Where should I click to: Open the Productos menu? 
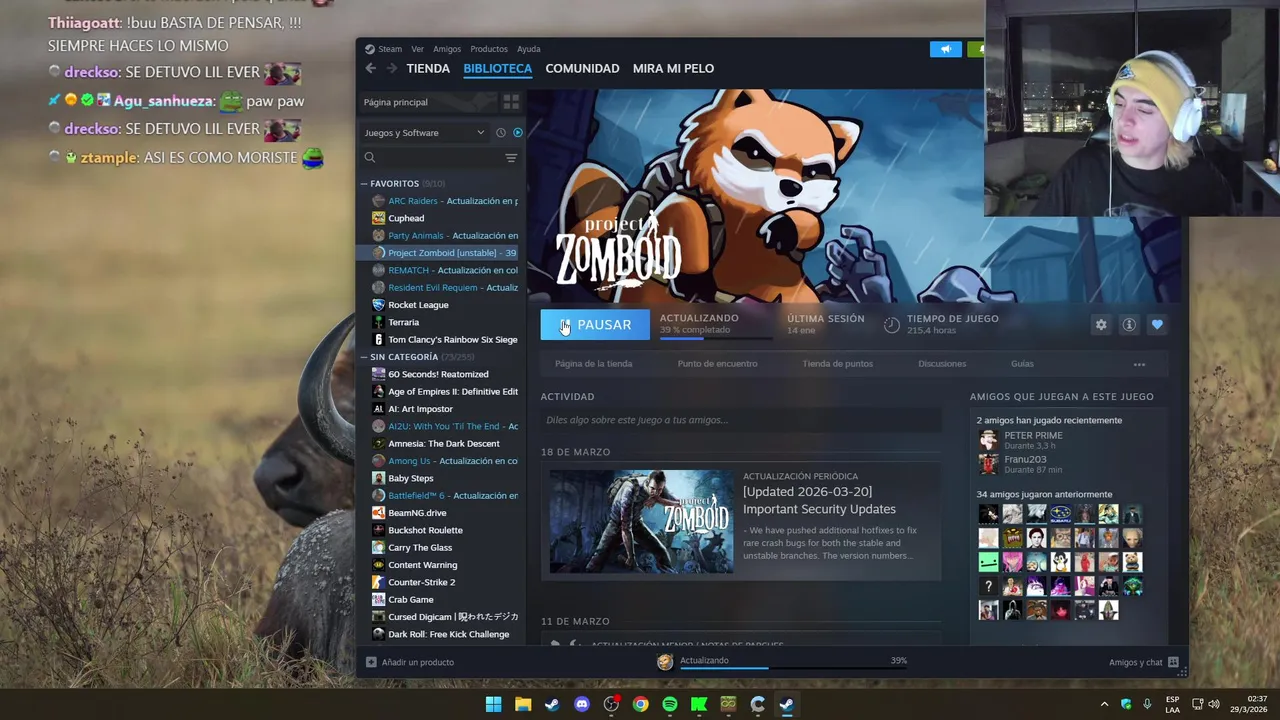489,49
